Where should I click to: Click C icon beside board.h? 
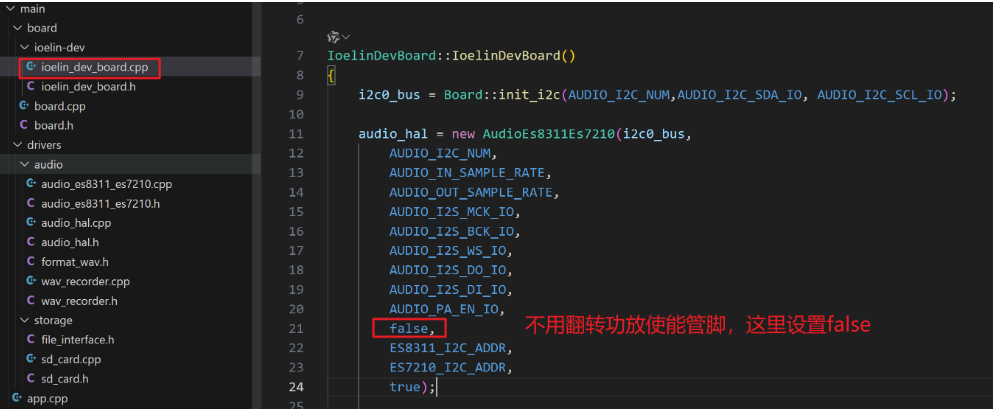tap(24, 125)
